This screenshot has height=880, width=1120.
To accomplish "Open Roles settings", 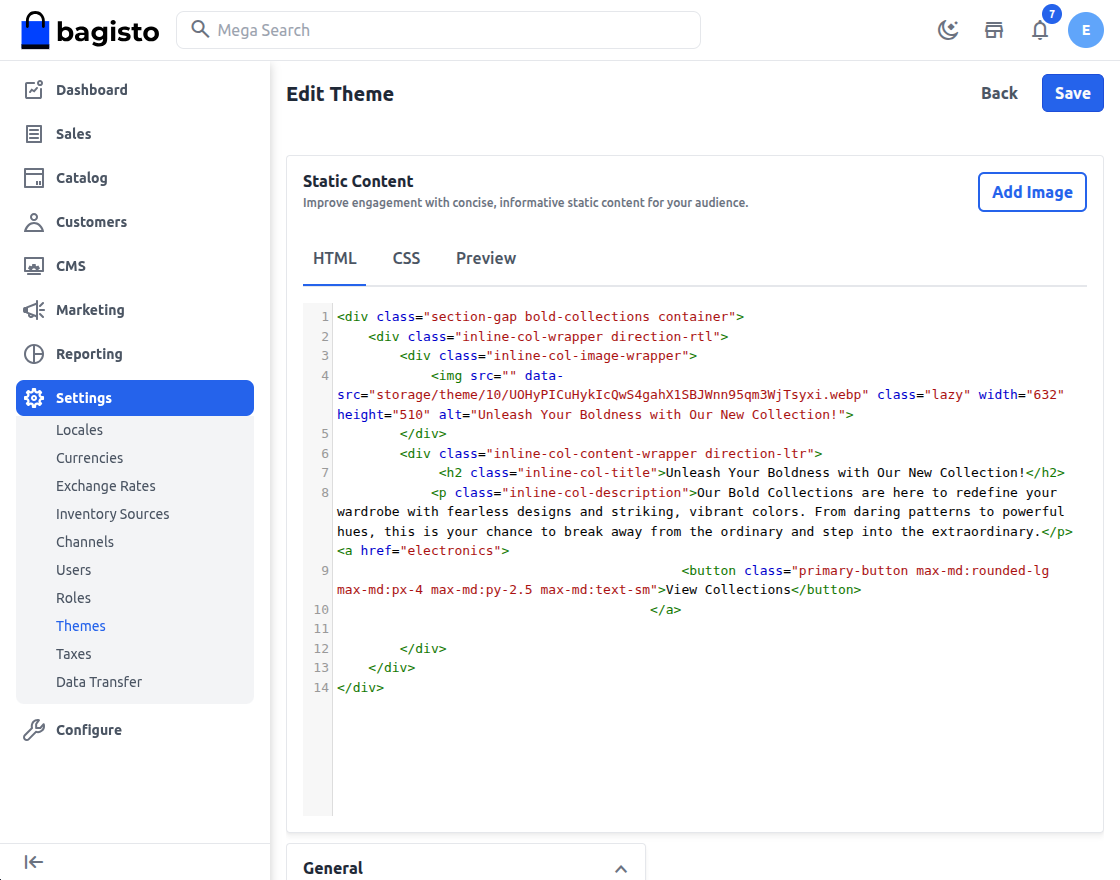I will pyautogui.click(x=74, y=598).
